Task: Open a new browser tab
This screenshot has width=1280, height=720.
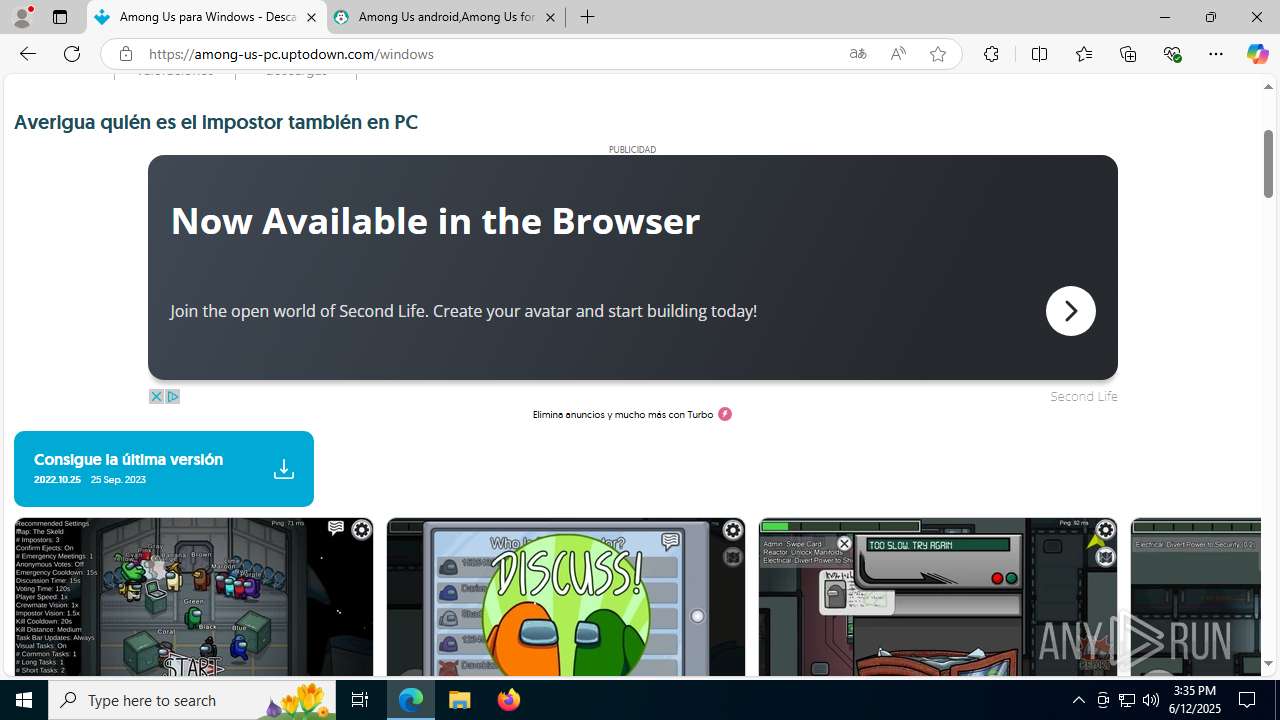Action: point(588,17)
